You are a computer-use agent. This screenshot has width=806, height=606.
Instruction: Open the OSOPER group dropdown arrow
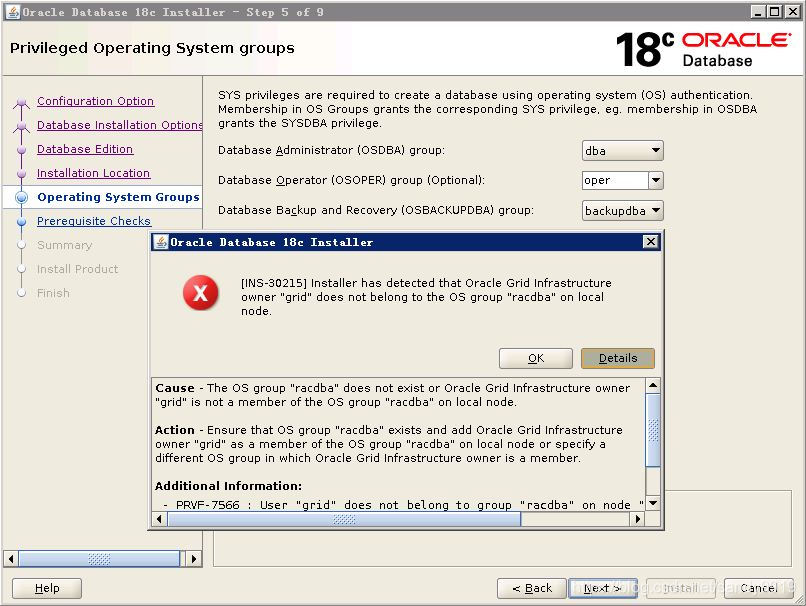point(656,180)
